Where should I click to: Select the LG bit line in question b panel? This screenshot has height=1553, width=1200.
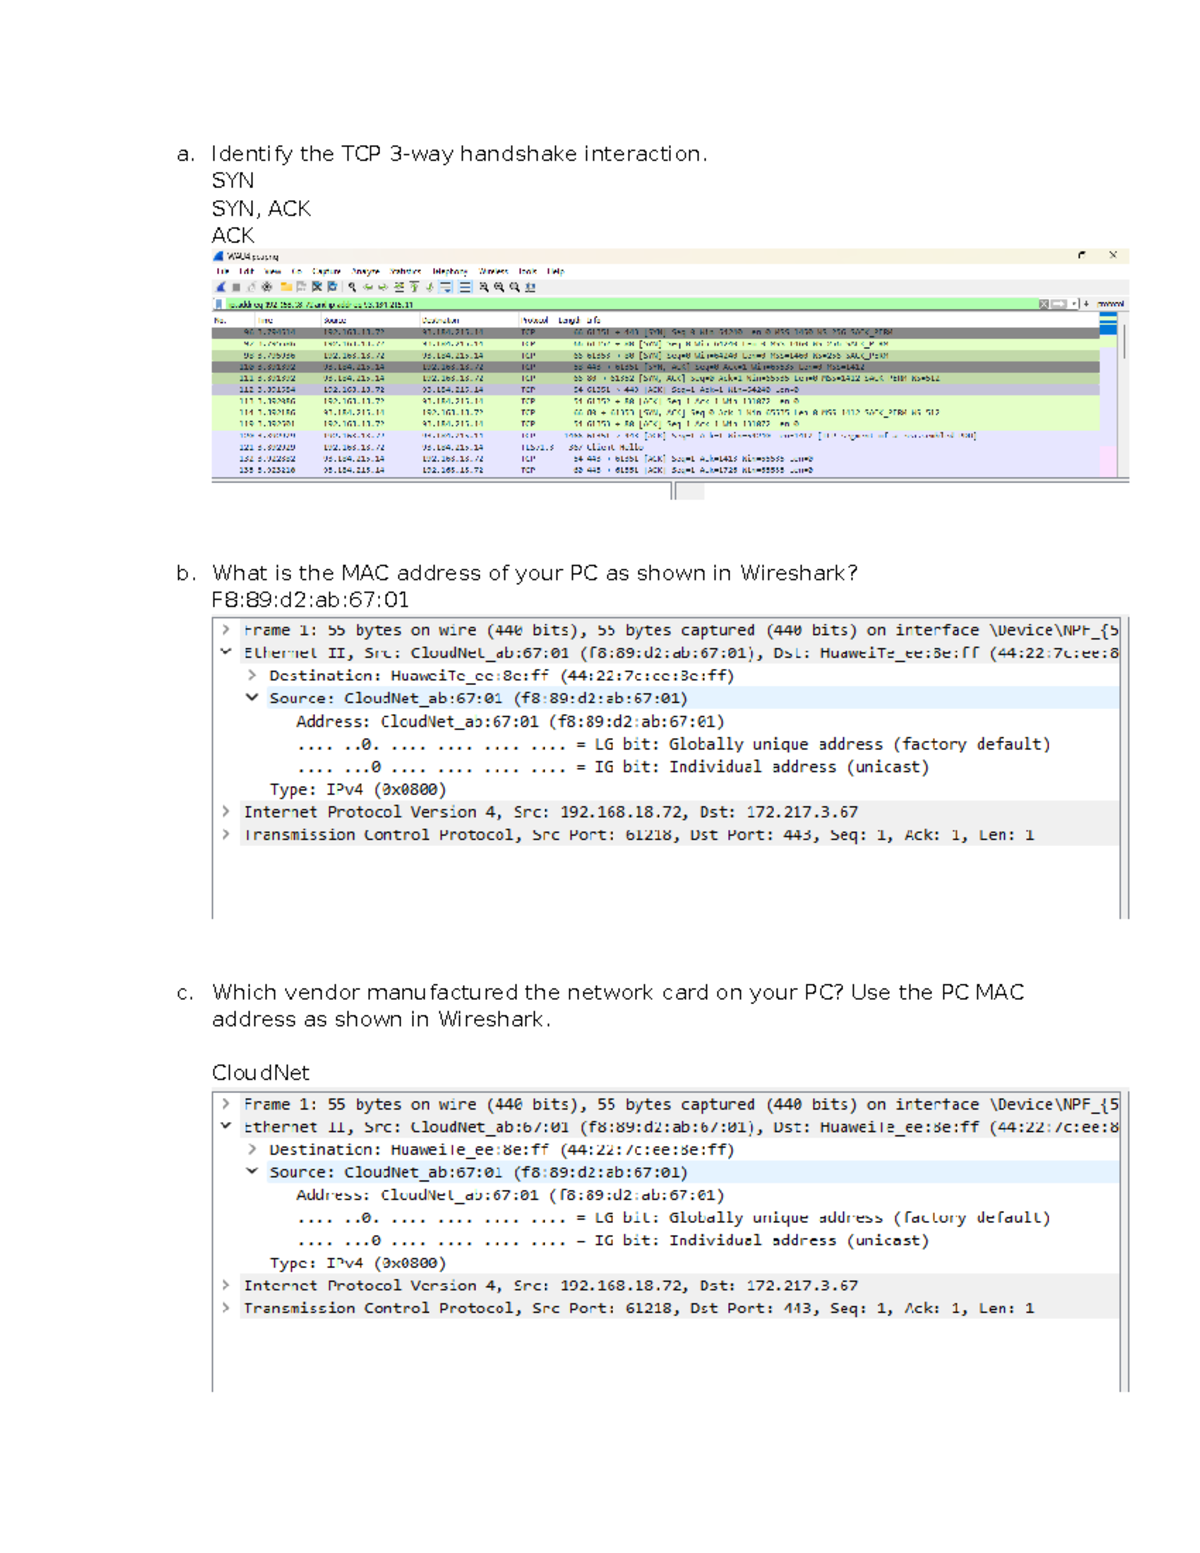(x=674, y=744)
